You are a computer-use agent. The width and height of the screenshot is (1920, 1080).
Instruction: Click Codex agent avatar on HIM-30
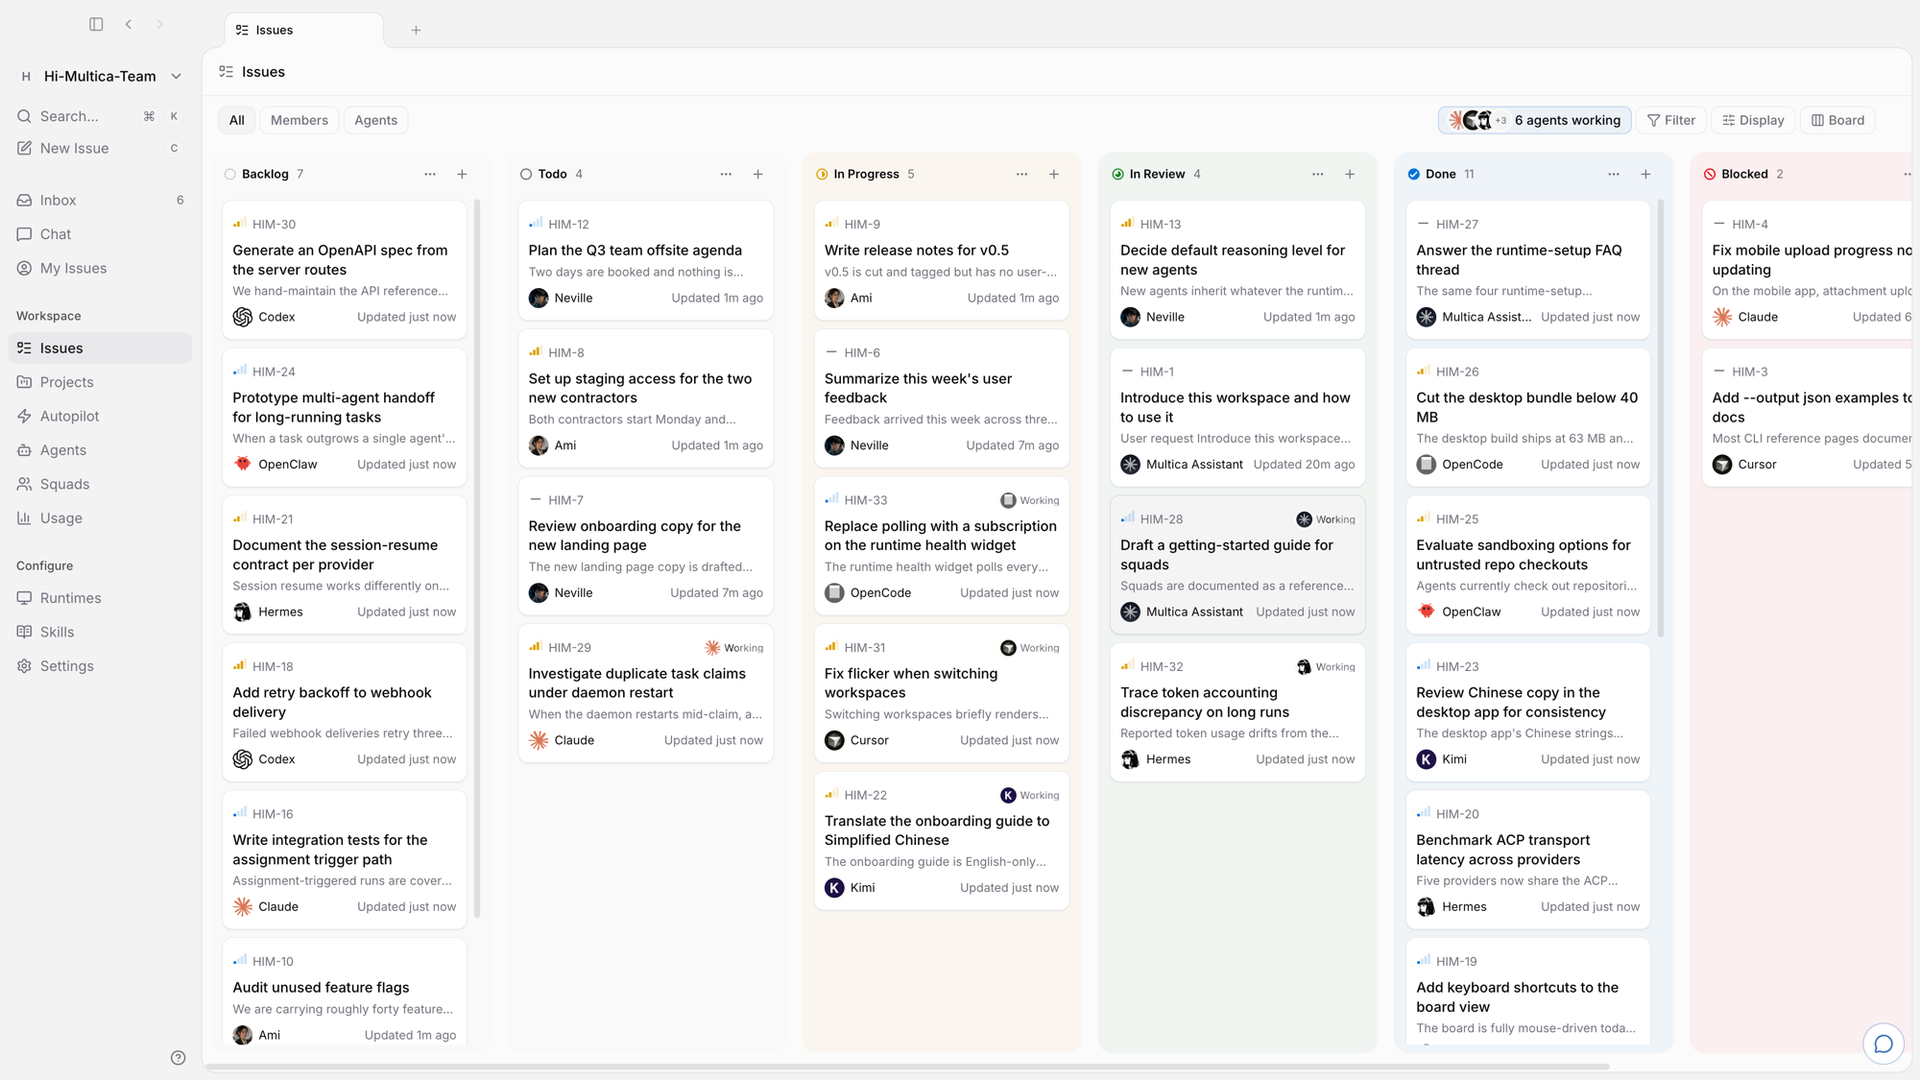point(242,317)
